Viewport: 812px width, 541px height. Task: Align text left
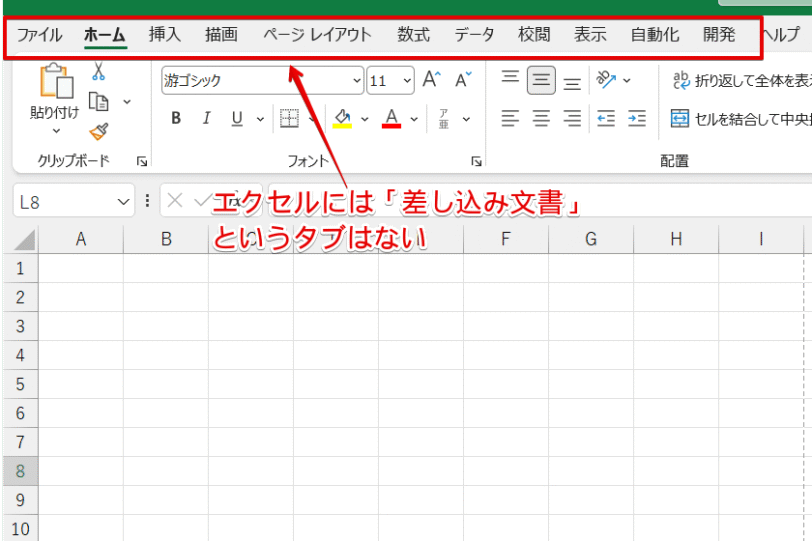click(510, 119)
